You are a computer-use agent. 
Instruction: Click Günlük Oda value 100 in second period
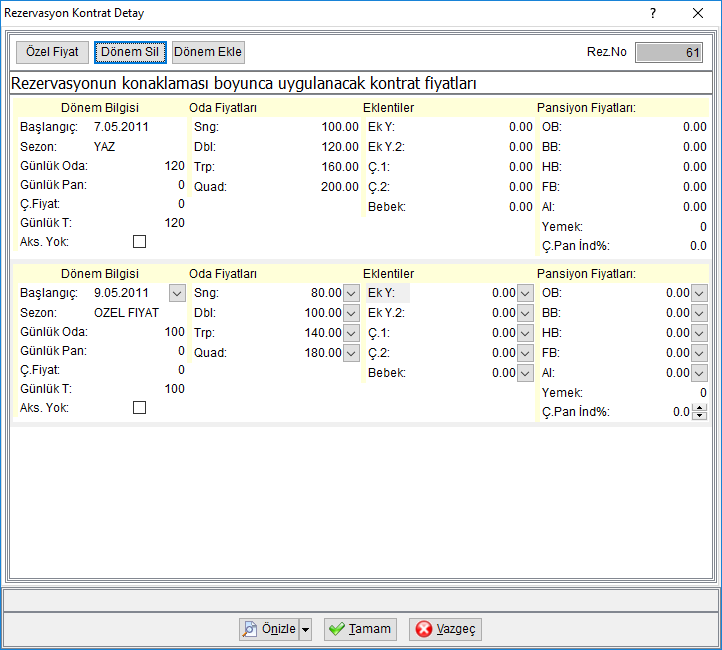(175, 332)
